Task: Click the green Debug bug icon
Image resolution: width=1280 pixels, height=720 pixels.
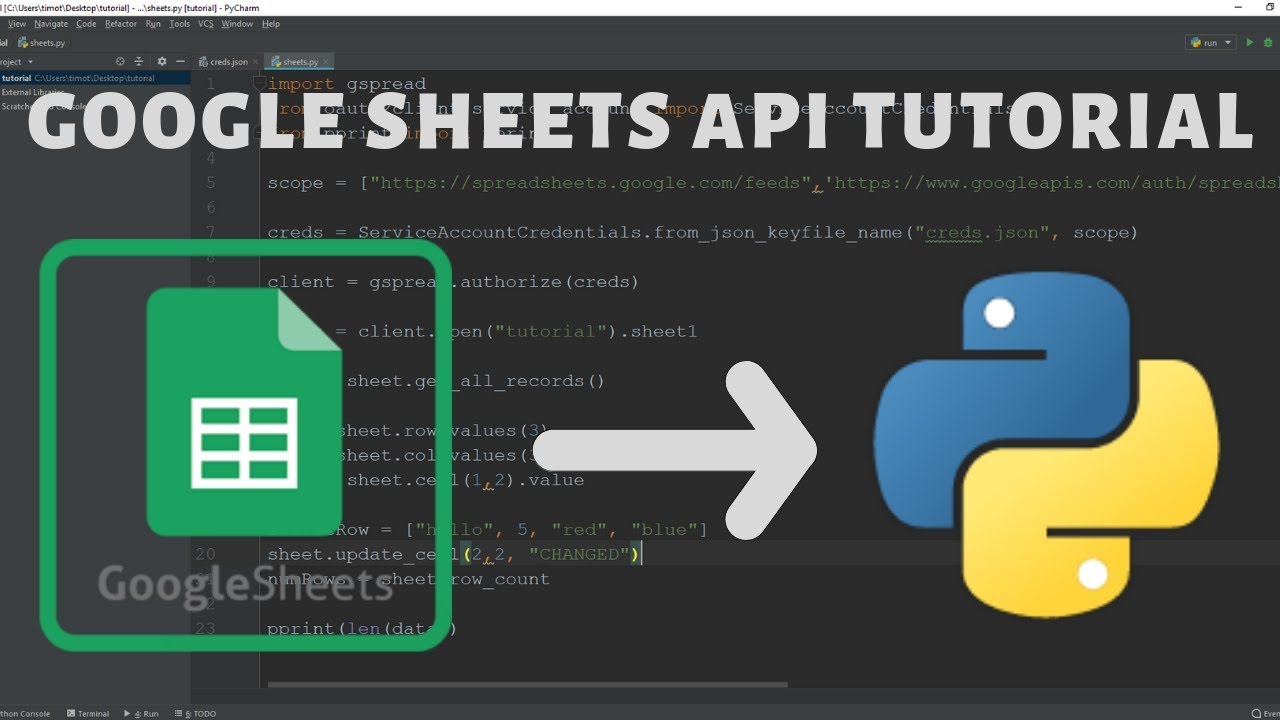Action: [x=1268, y=42]
